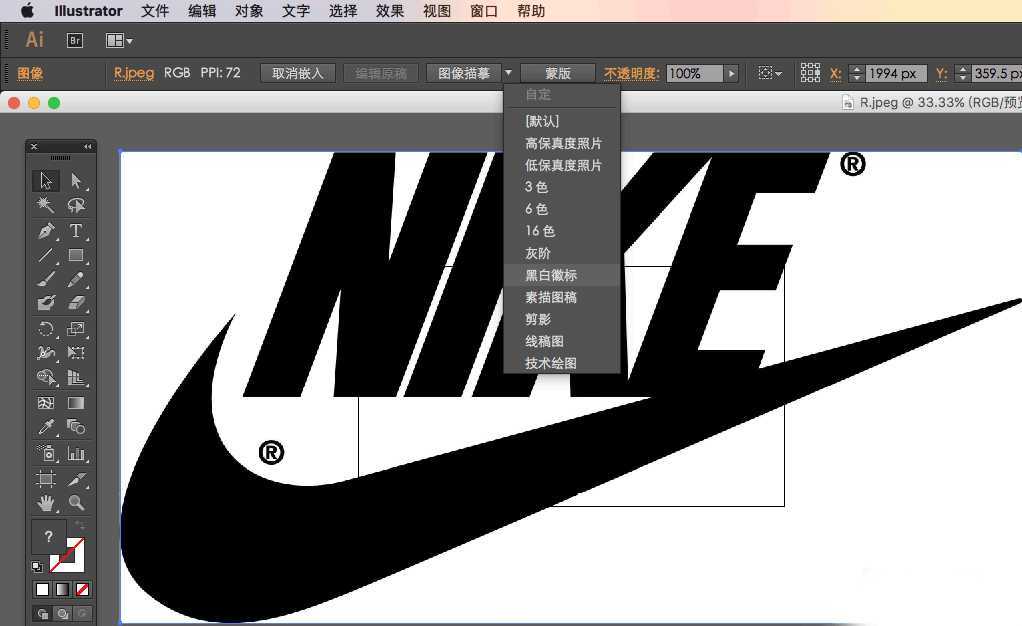Open the 图像描摹 dropdown arrow
1022x626 pixels.
[x=509, y=72]
